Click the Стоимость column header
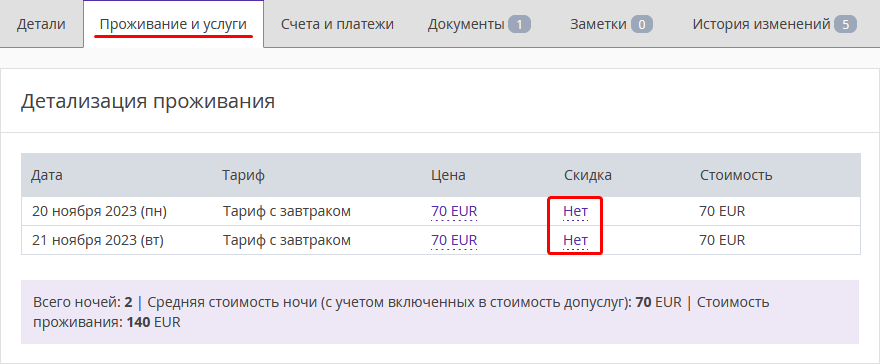The height and width of the screenshot is (364, 880). tap(736, 175)
